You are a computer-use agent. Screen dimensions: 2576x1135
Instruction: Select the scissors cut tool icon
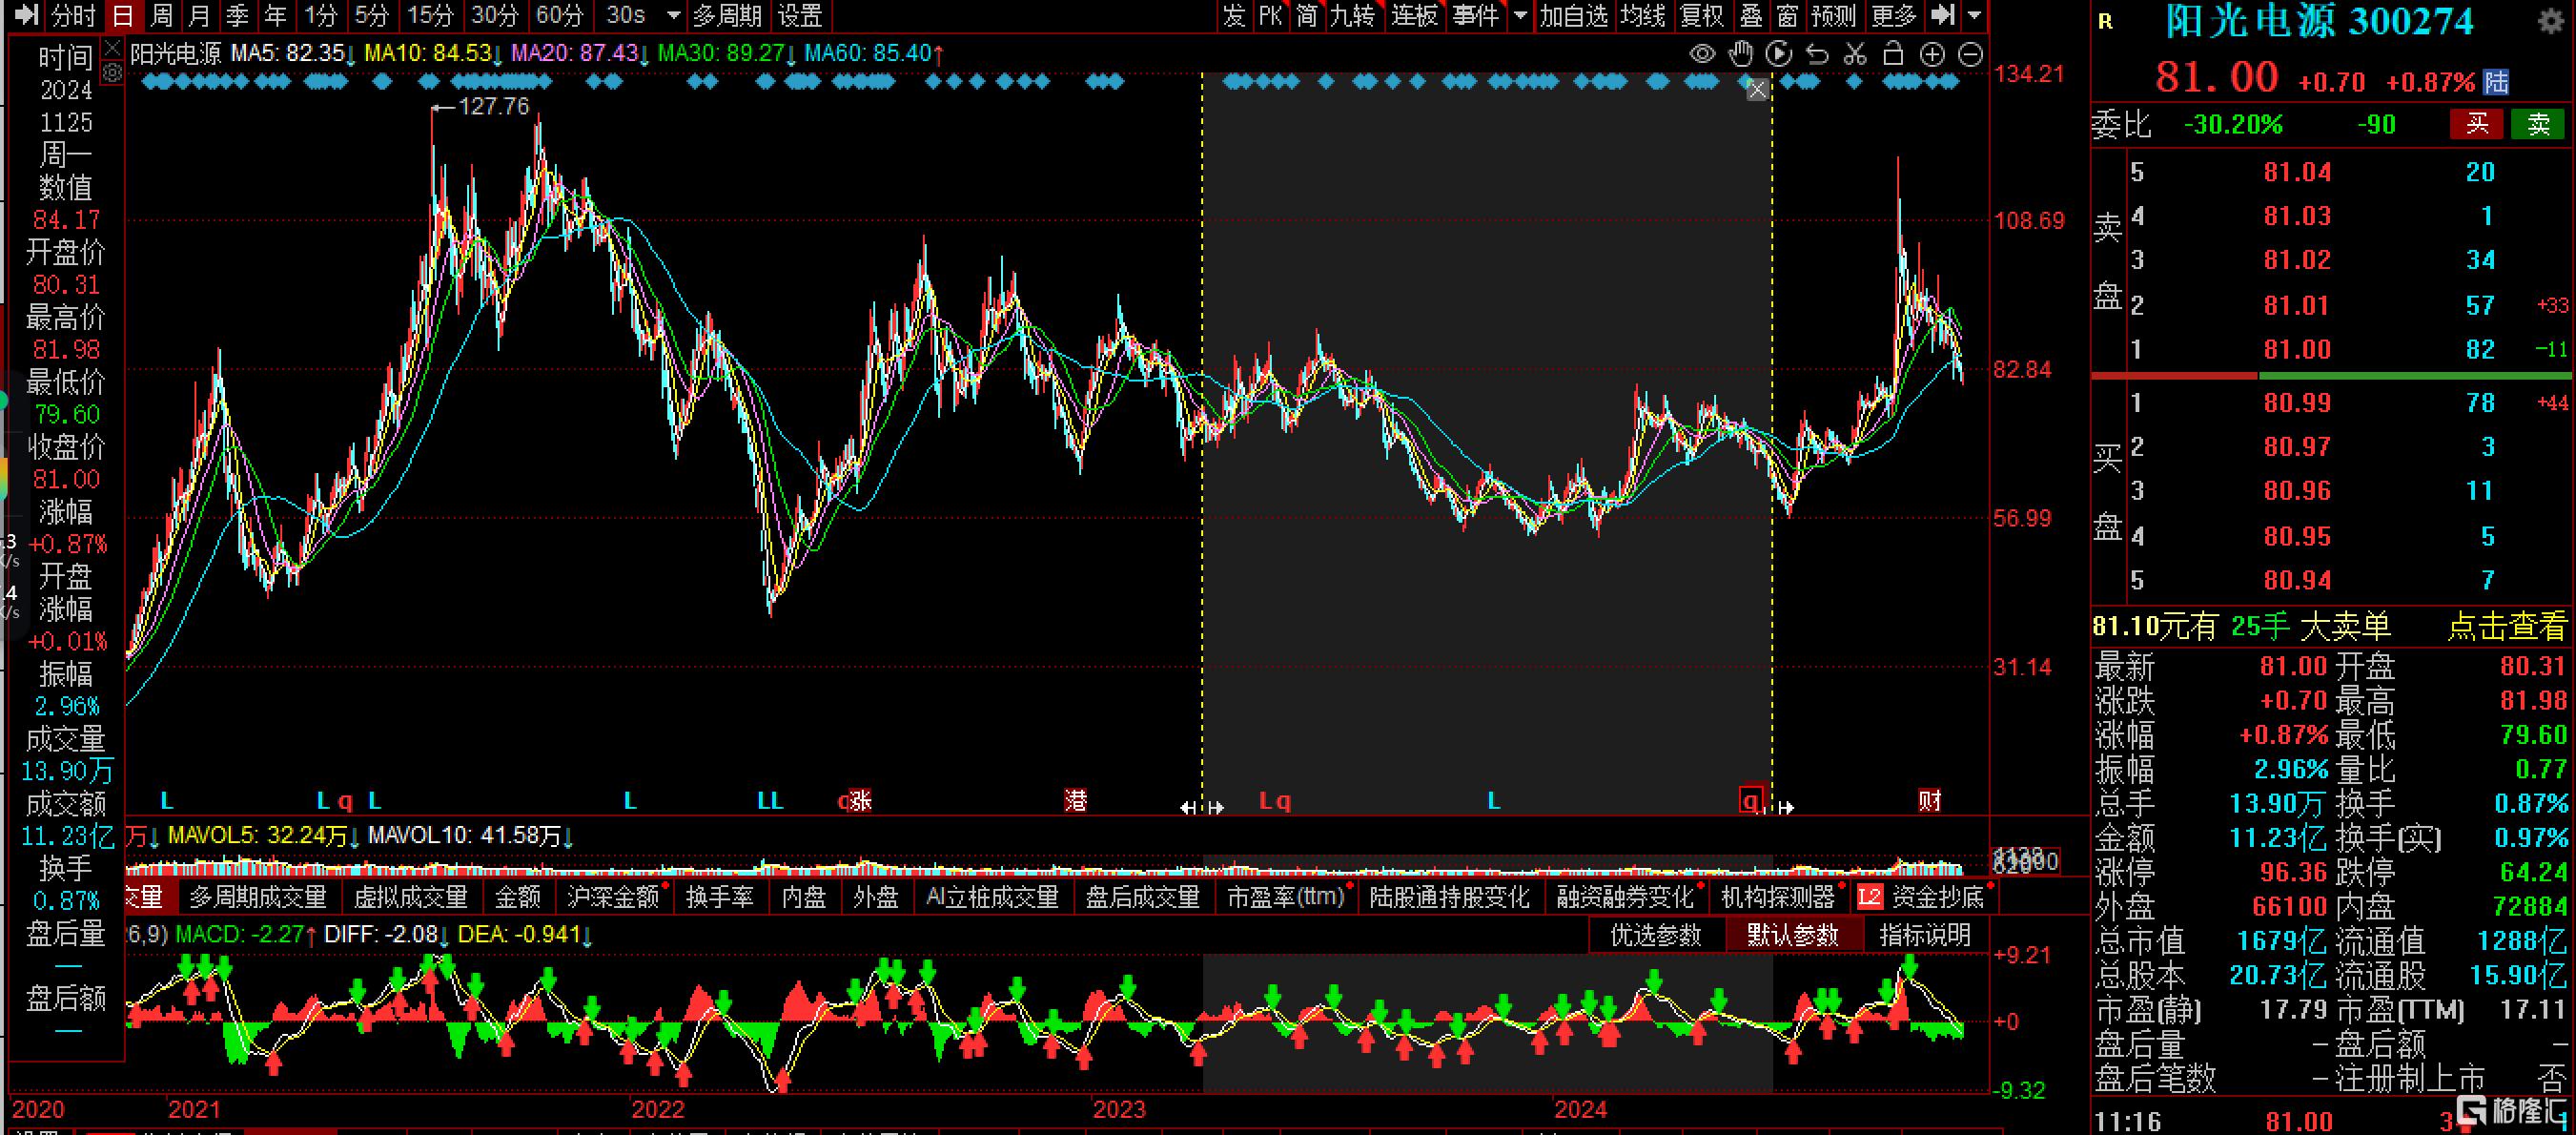1855,54
